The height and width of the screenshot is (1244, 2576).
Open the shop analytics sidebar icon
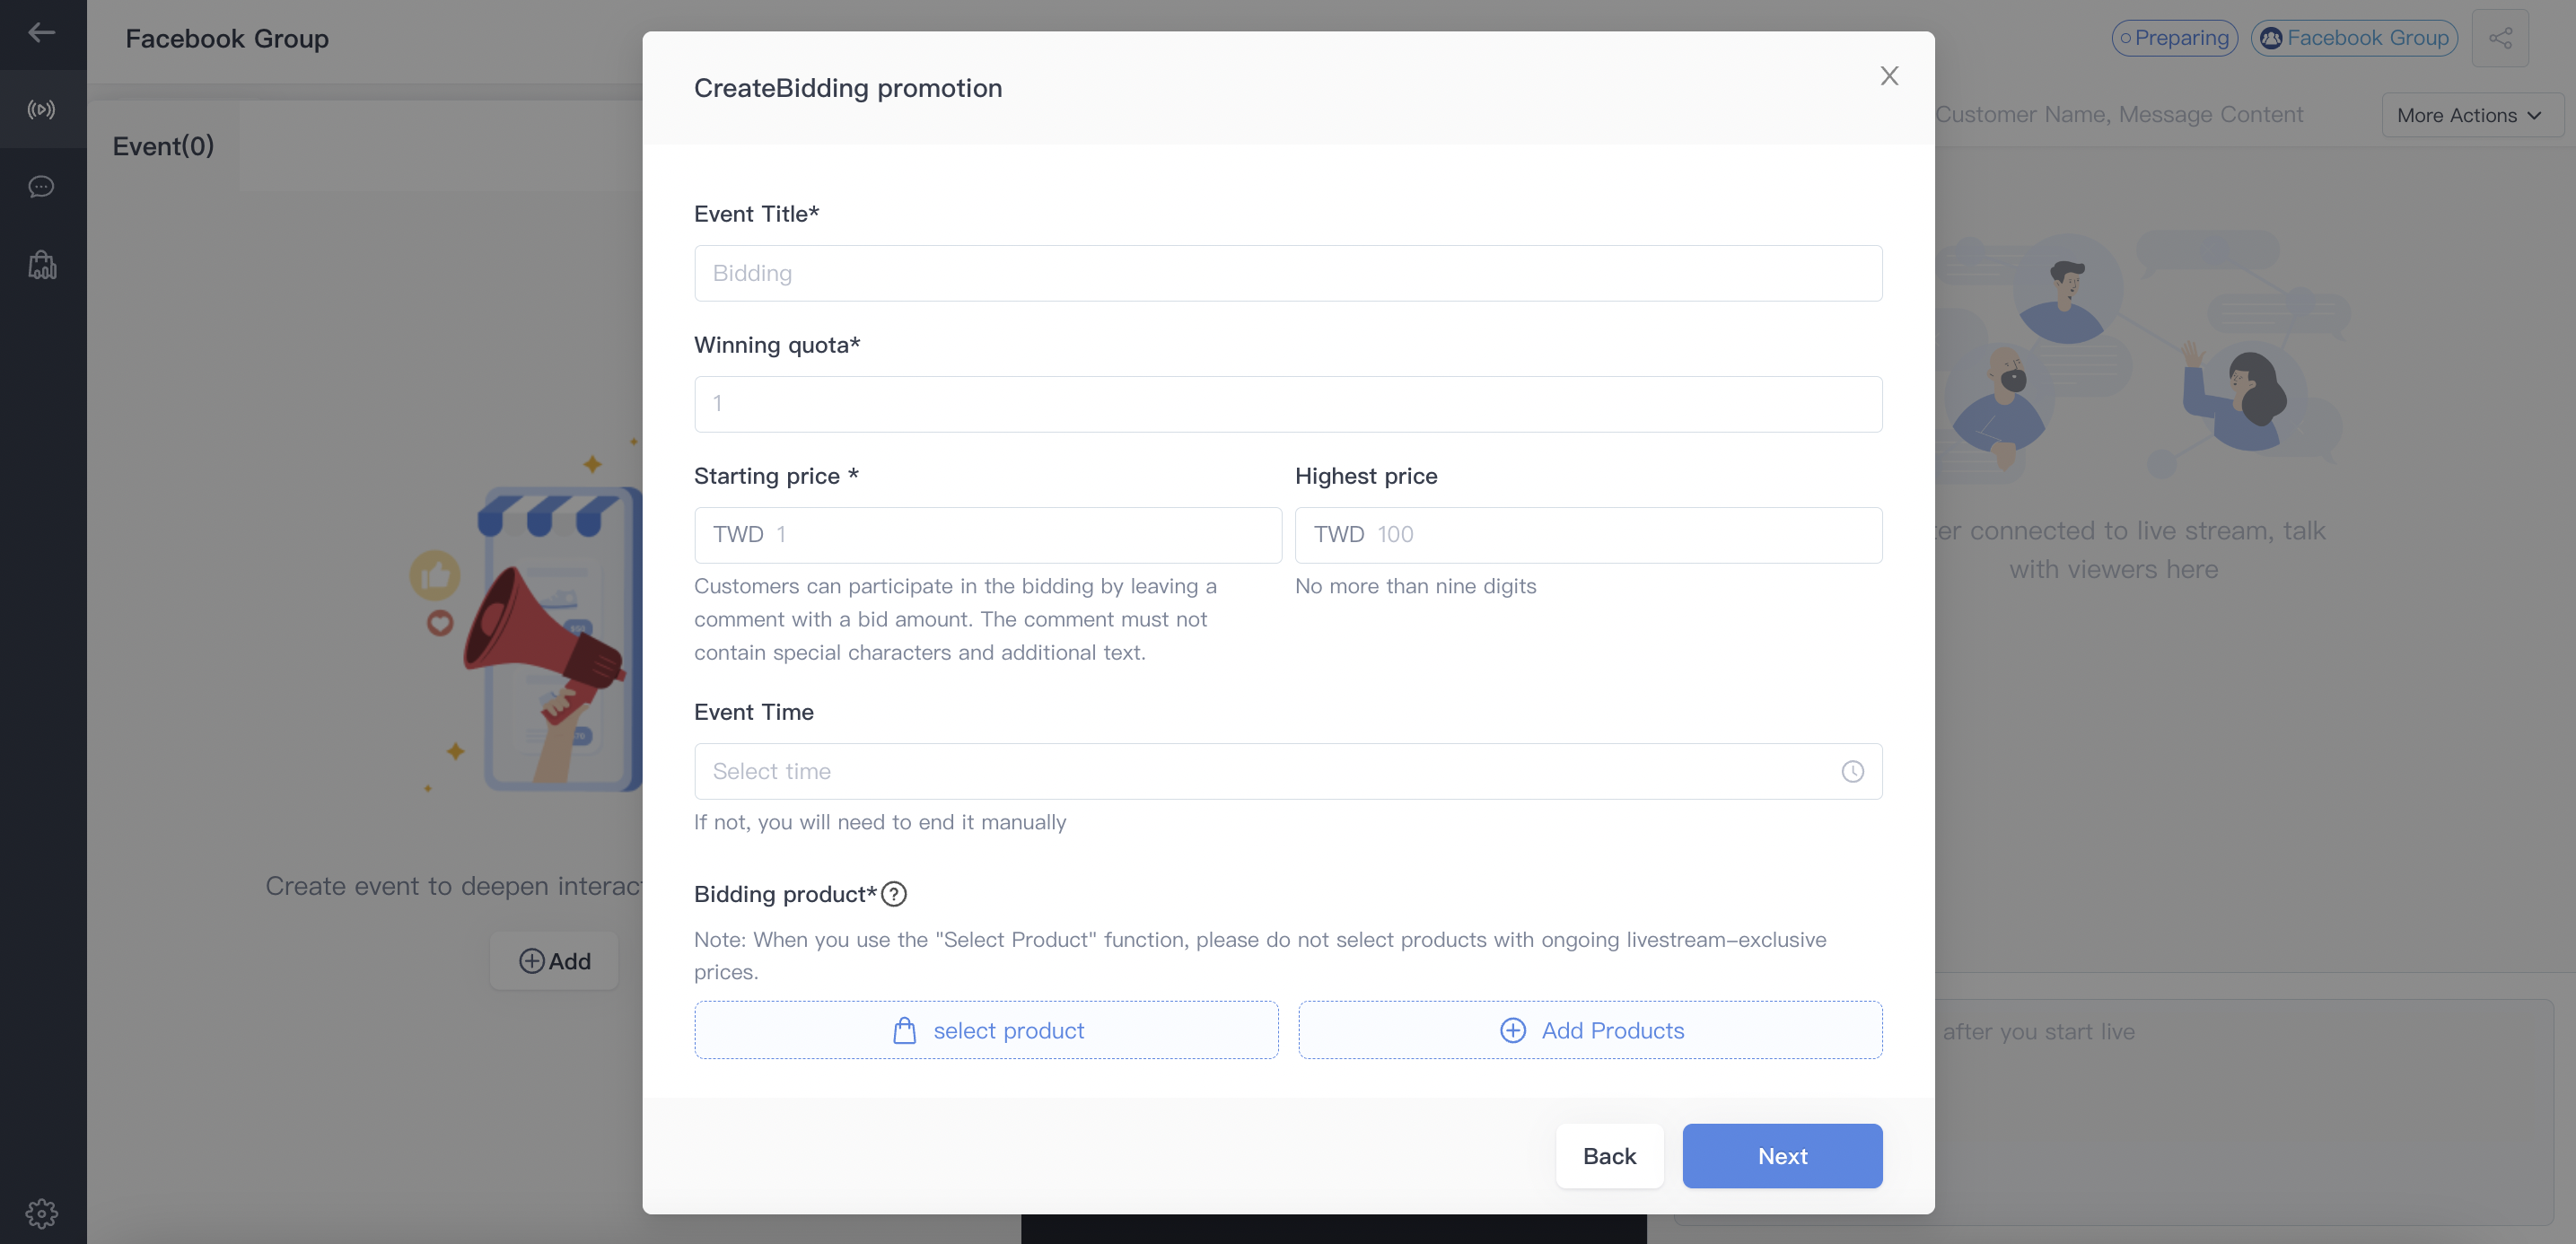point(41,265)
